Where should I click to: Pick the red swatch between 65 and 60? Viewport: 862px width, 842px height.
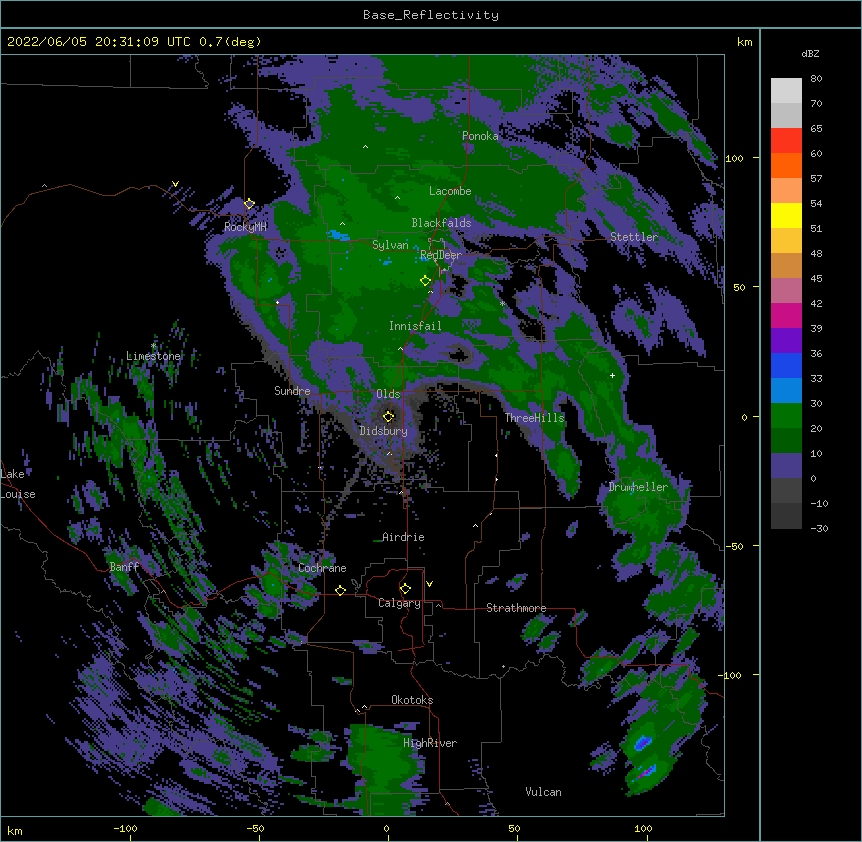(x=786, y=141)
